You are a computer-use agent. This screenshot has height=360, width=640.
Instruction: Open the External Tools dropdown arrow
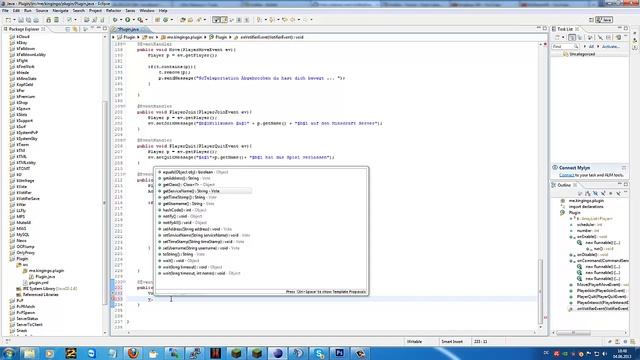pos(146,20)
